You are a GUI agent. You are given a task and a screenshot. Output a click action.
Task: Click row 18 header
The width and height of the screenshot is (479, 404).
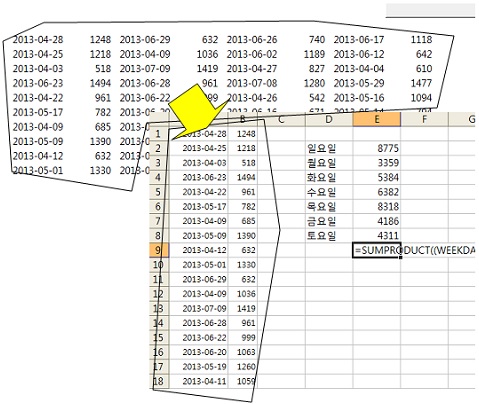pos(159,381)
